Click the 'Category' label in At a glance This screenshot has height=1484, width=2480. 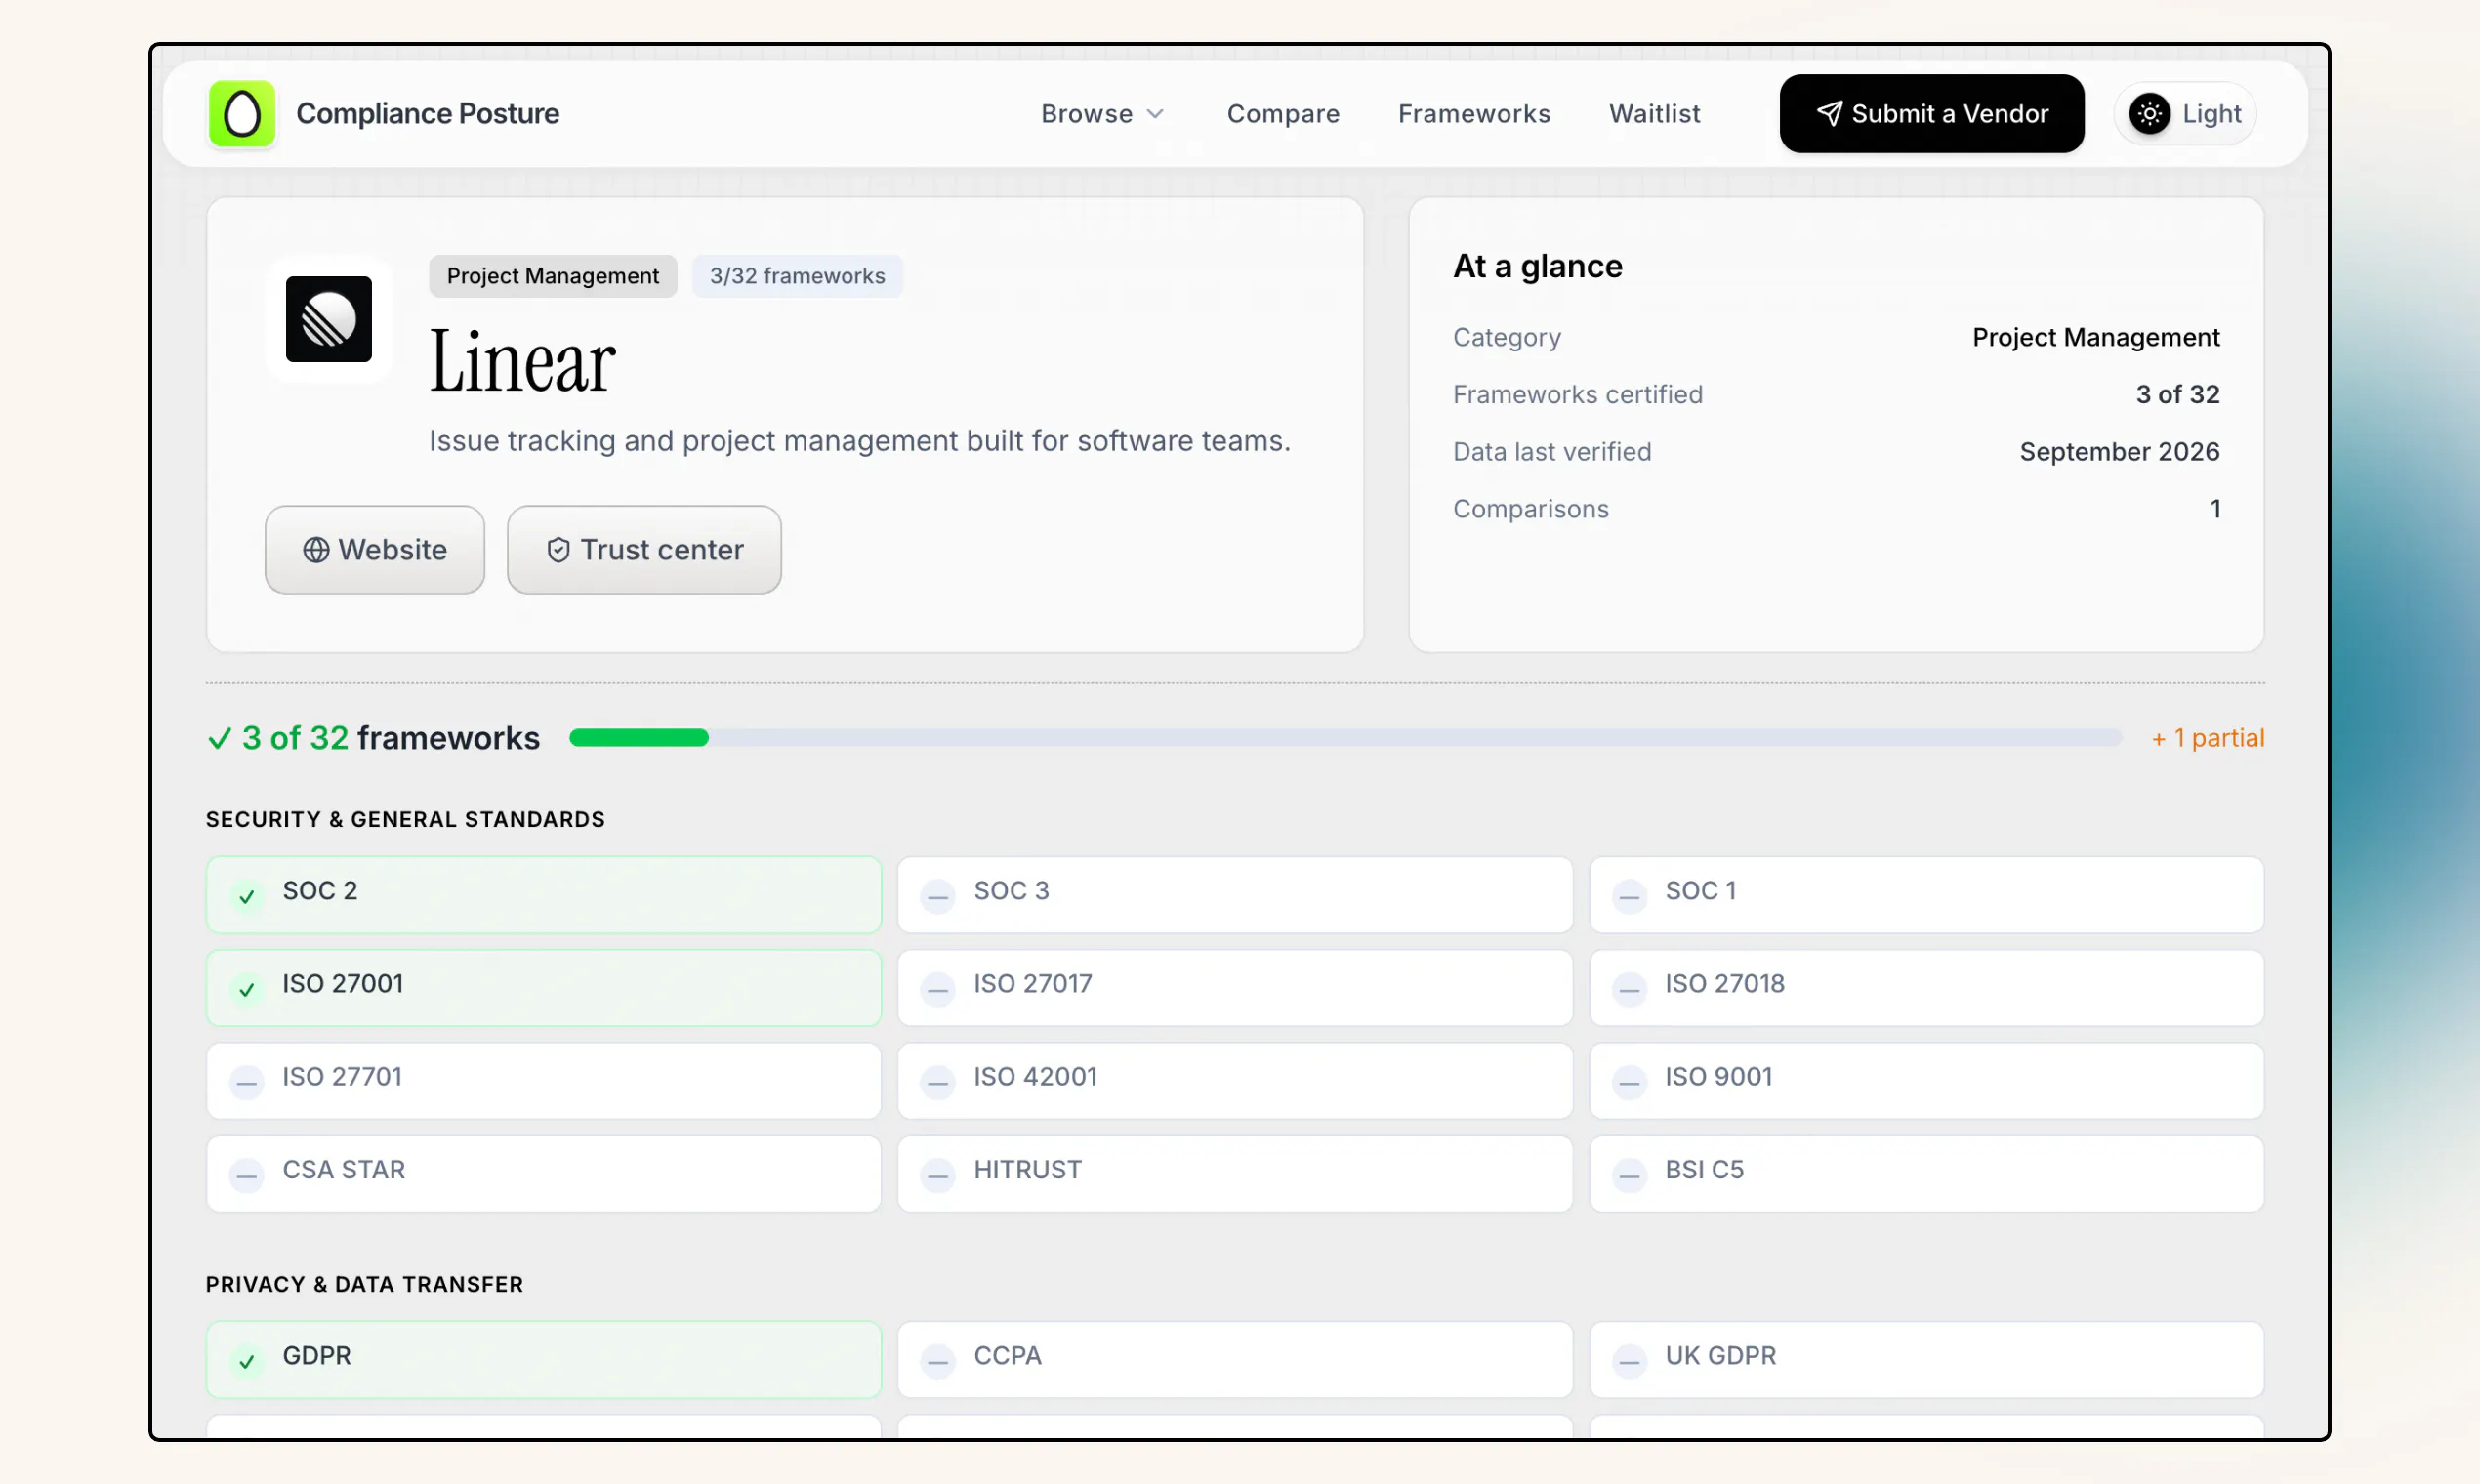(x=1506, y=338)
